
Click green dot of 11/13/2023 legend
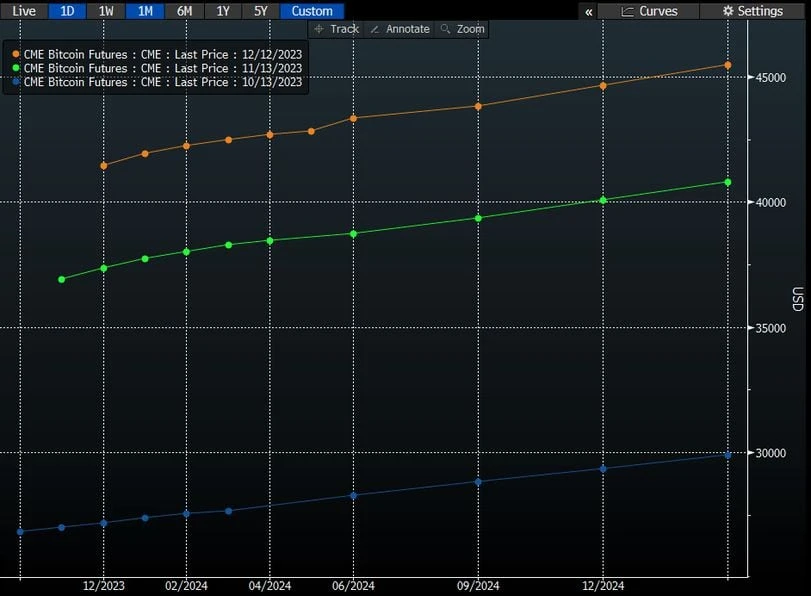click(x=15, y=68)
